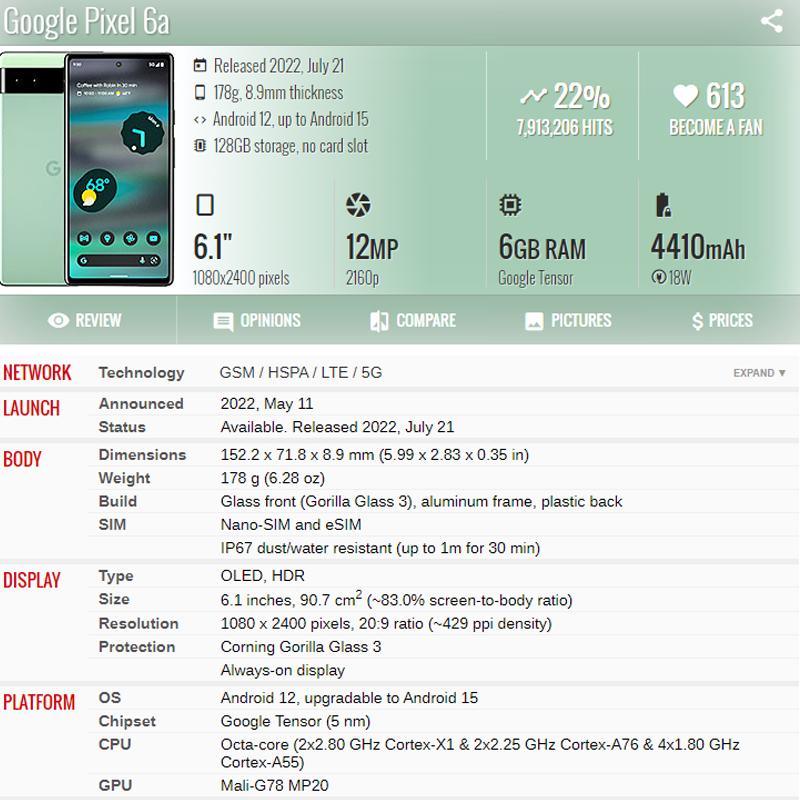Click the calendar icon by Released date
The height and width of the screenshot is (800, 800).
(x=200, y=65)
